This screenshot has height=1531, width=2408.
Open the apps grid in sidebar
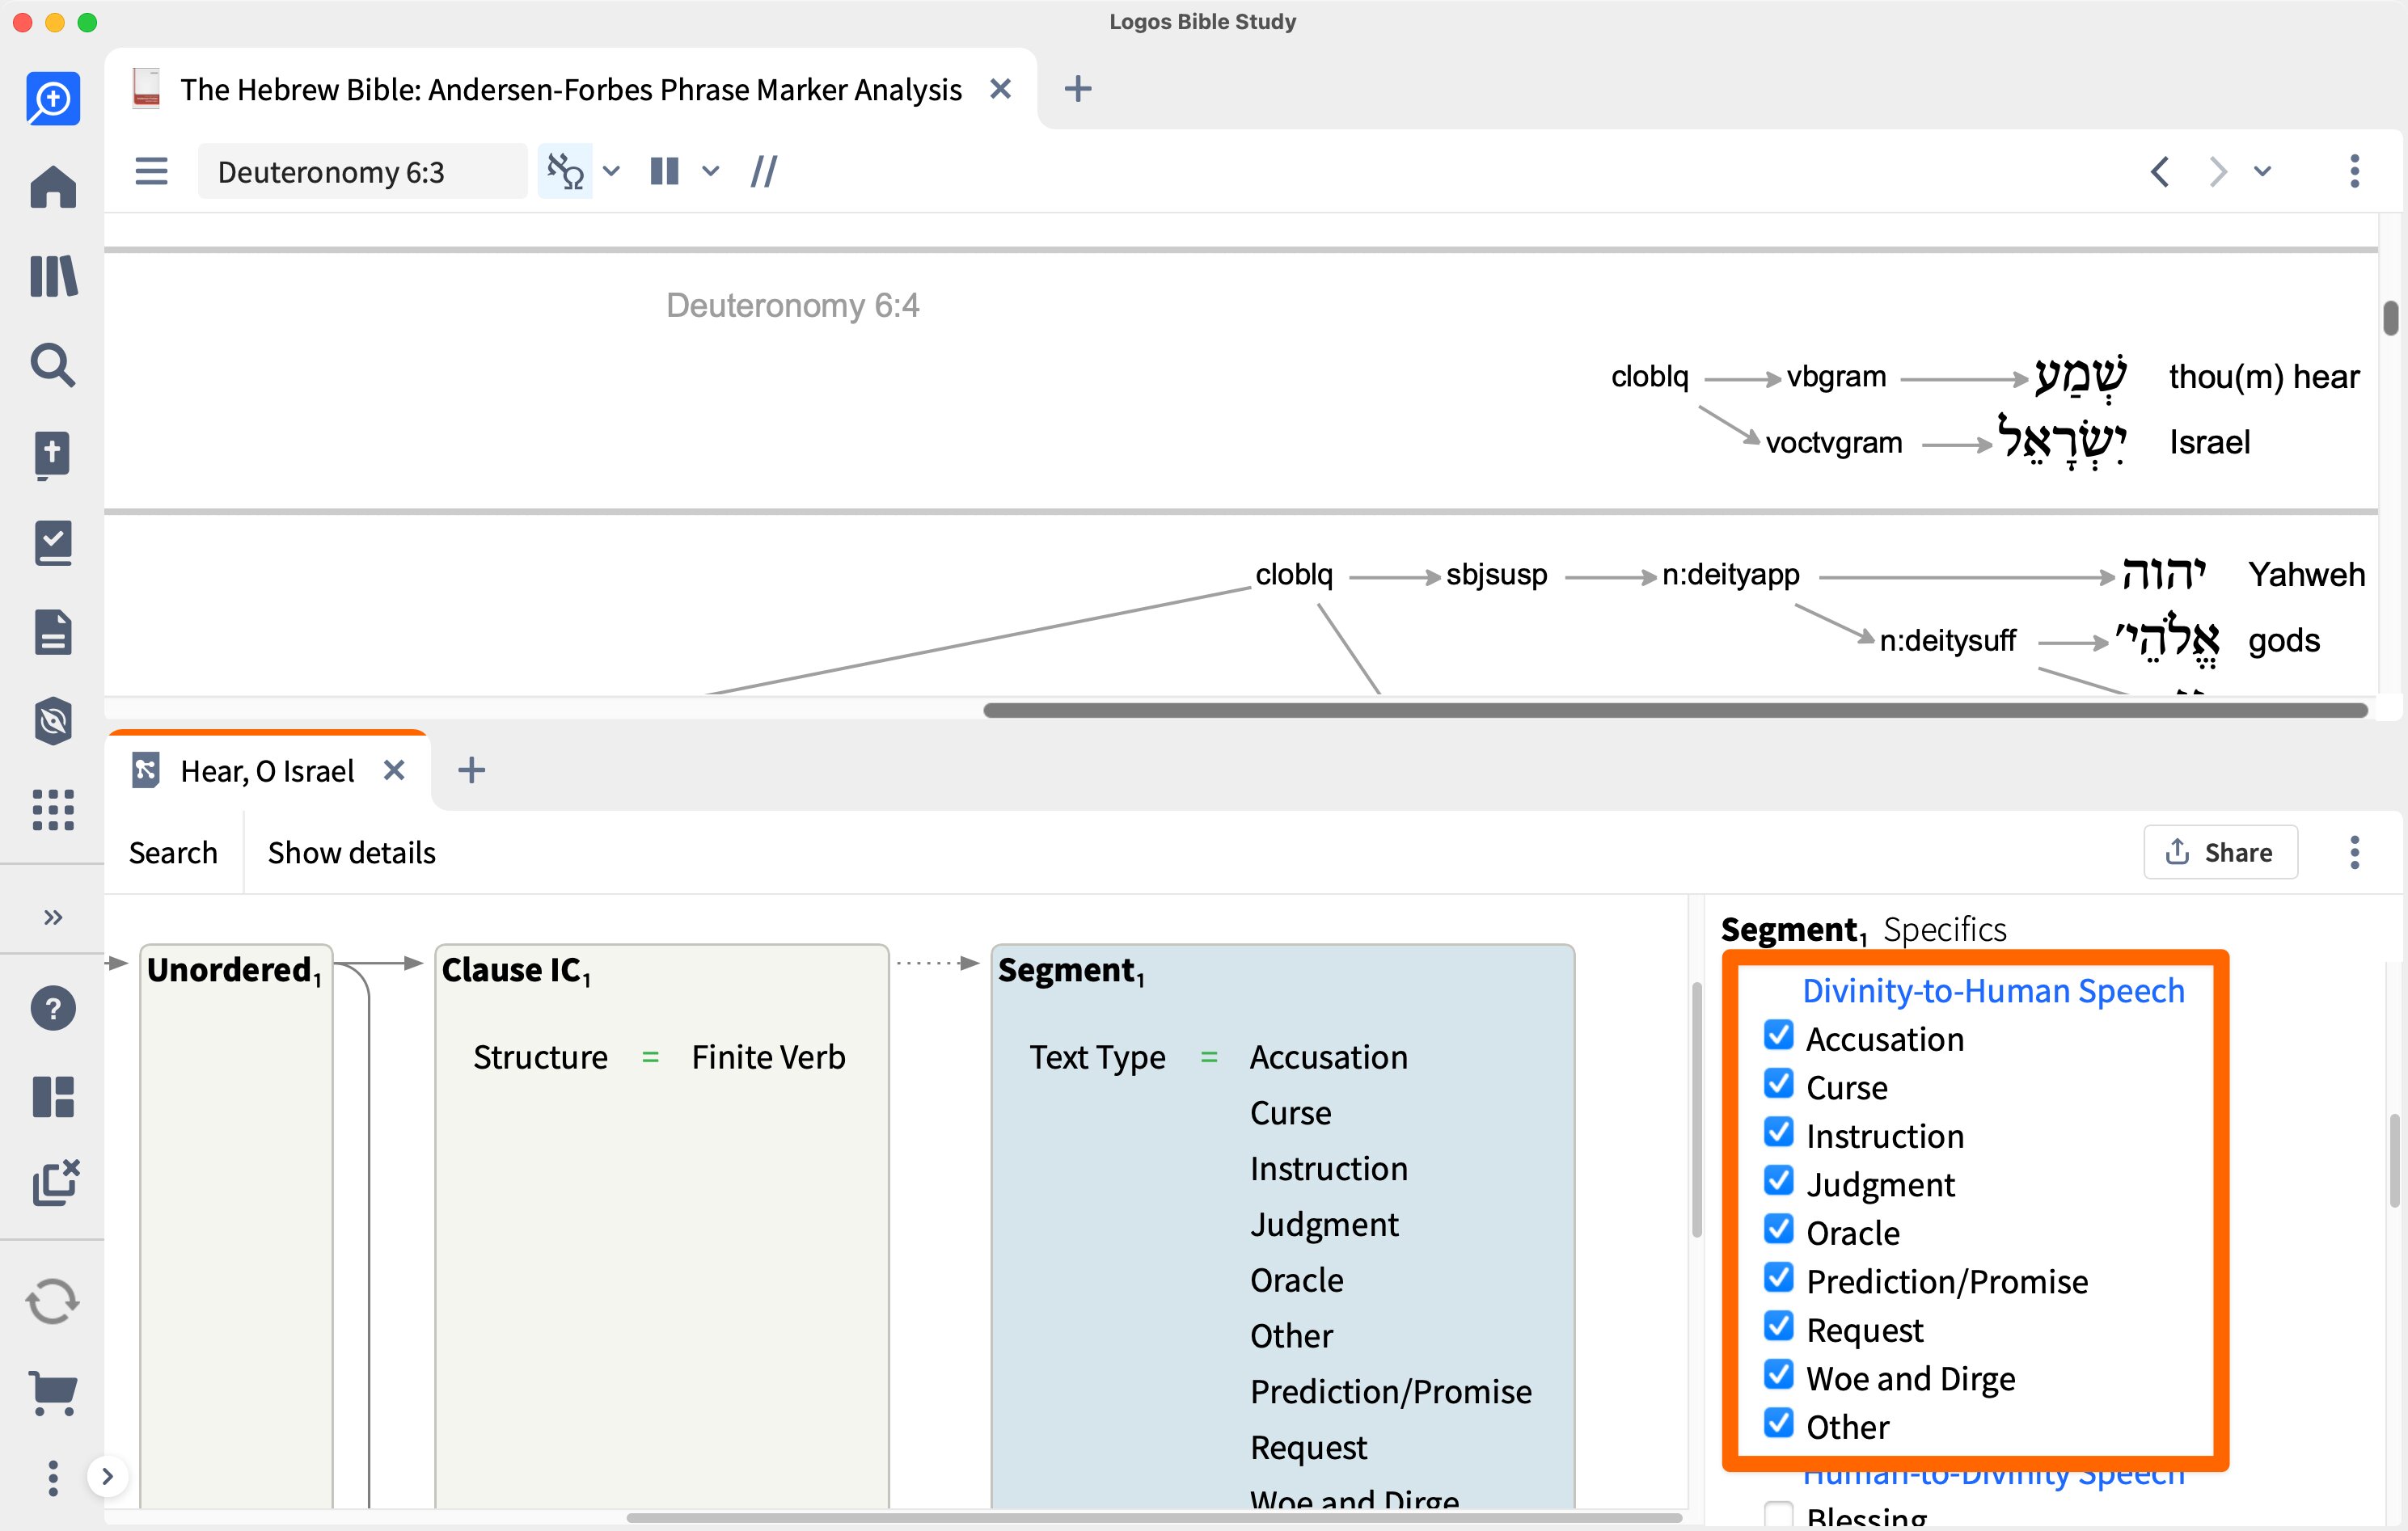[x=52, y=810]
